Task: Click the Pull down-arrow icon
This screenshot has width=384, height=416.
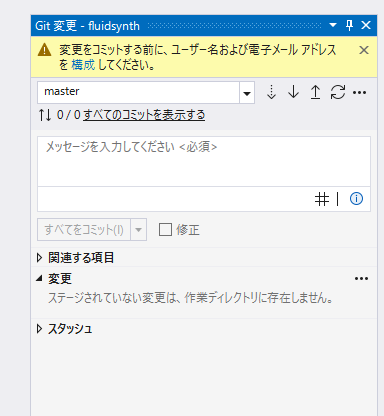Action: pos(293,92)
